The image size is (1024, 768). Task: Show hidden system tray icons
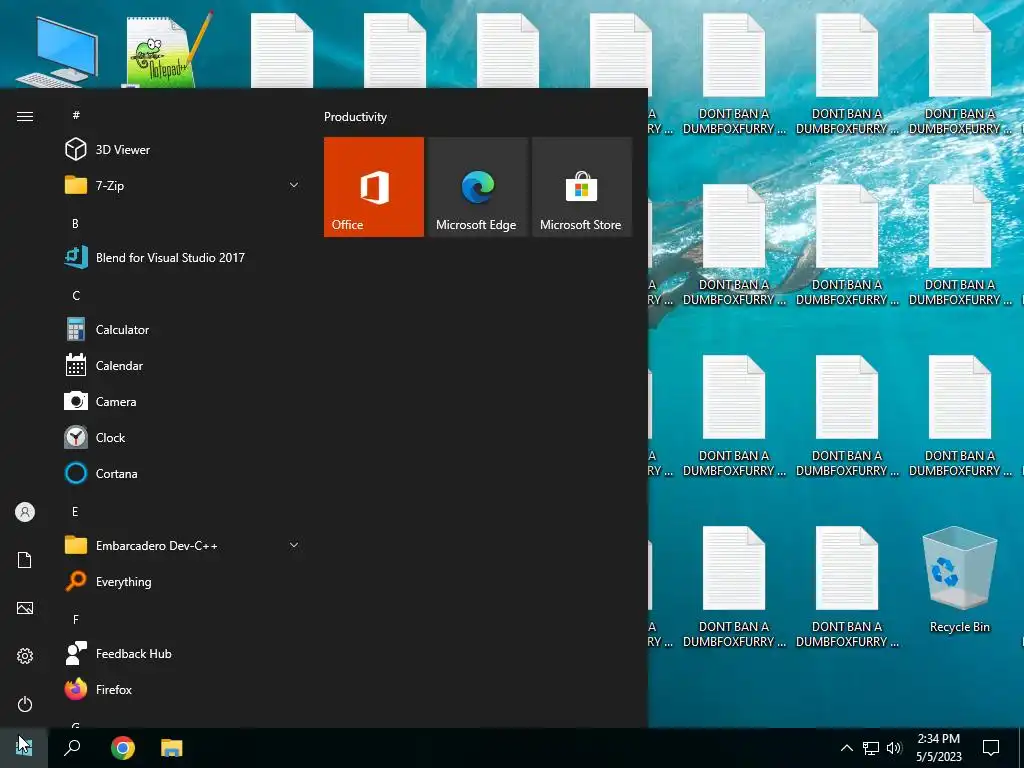[x=846, y=748]
